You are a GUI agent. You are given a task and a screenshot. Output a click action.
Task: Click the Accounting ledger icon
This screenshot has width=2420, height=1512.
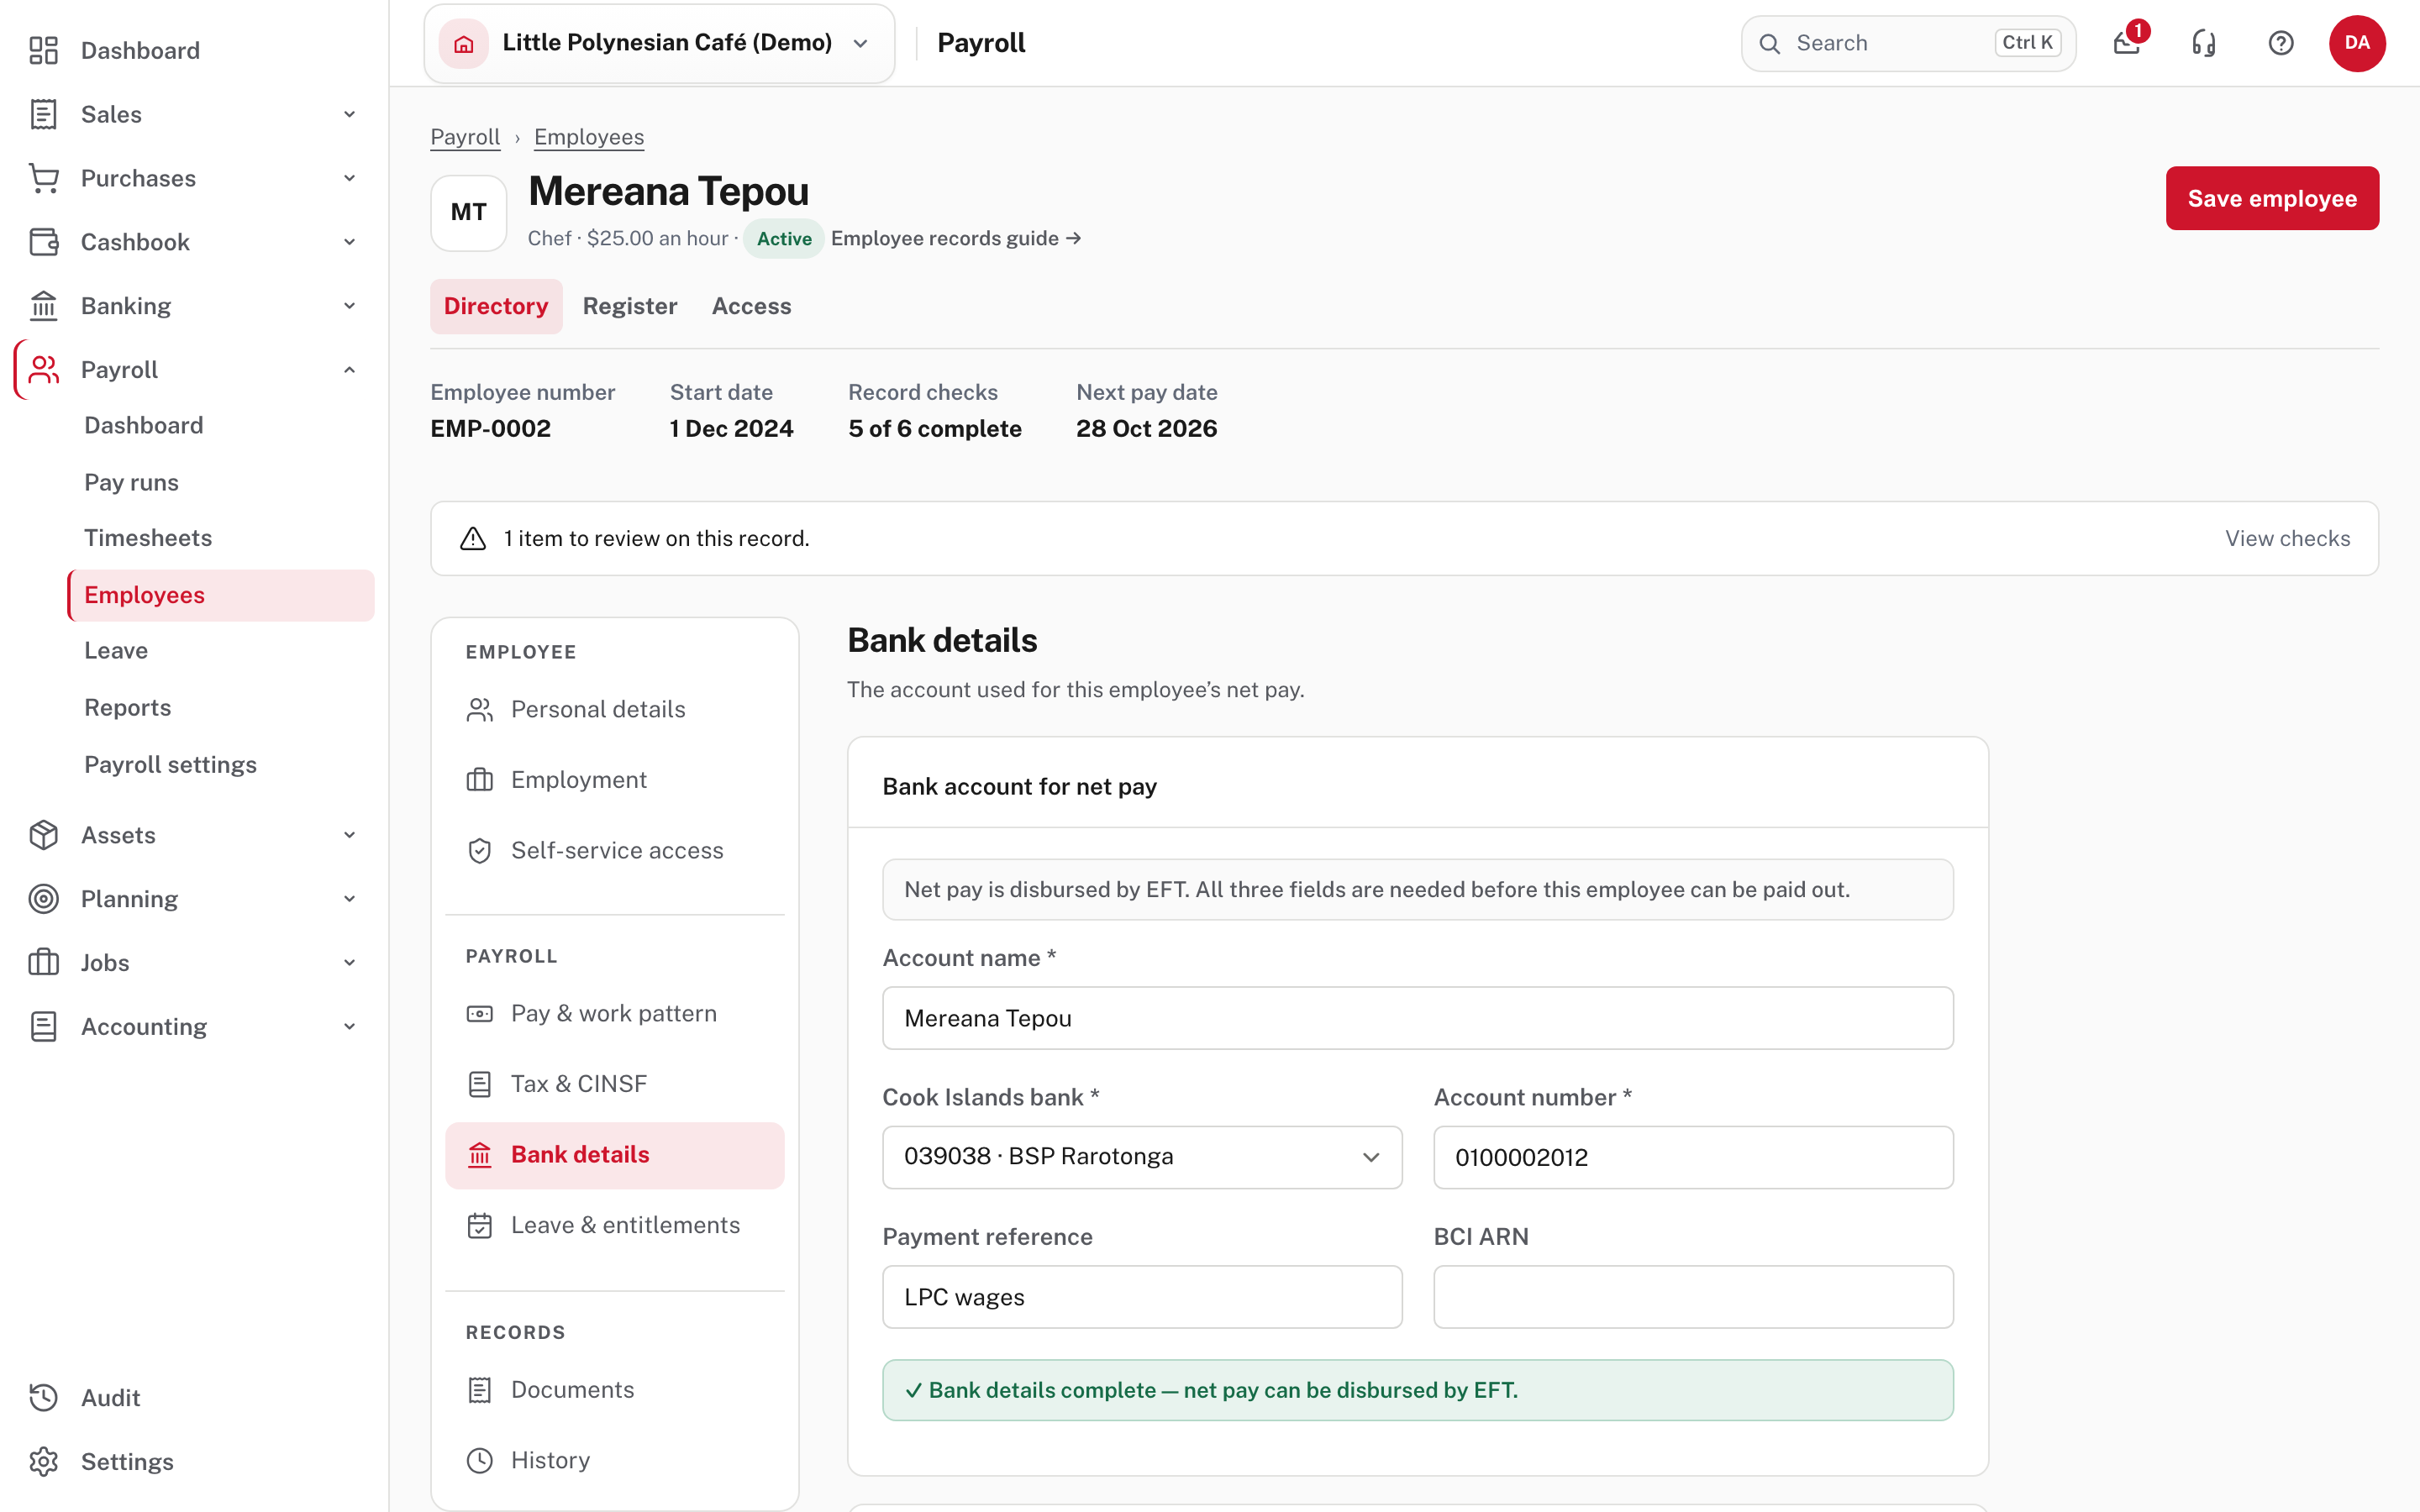coord(43,1026)
